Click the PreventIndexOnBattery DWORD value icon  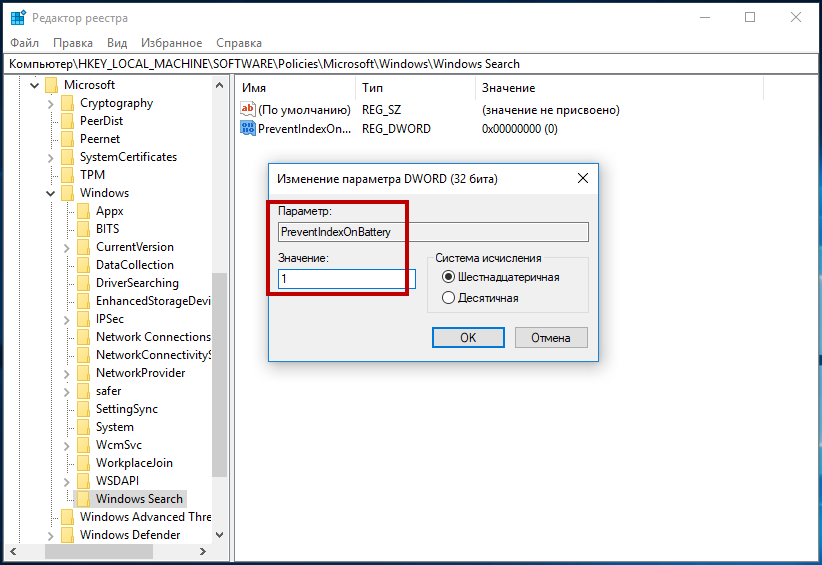pos(248,129)
